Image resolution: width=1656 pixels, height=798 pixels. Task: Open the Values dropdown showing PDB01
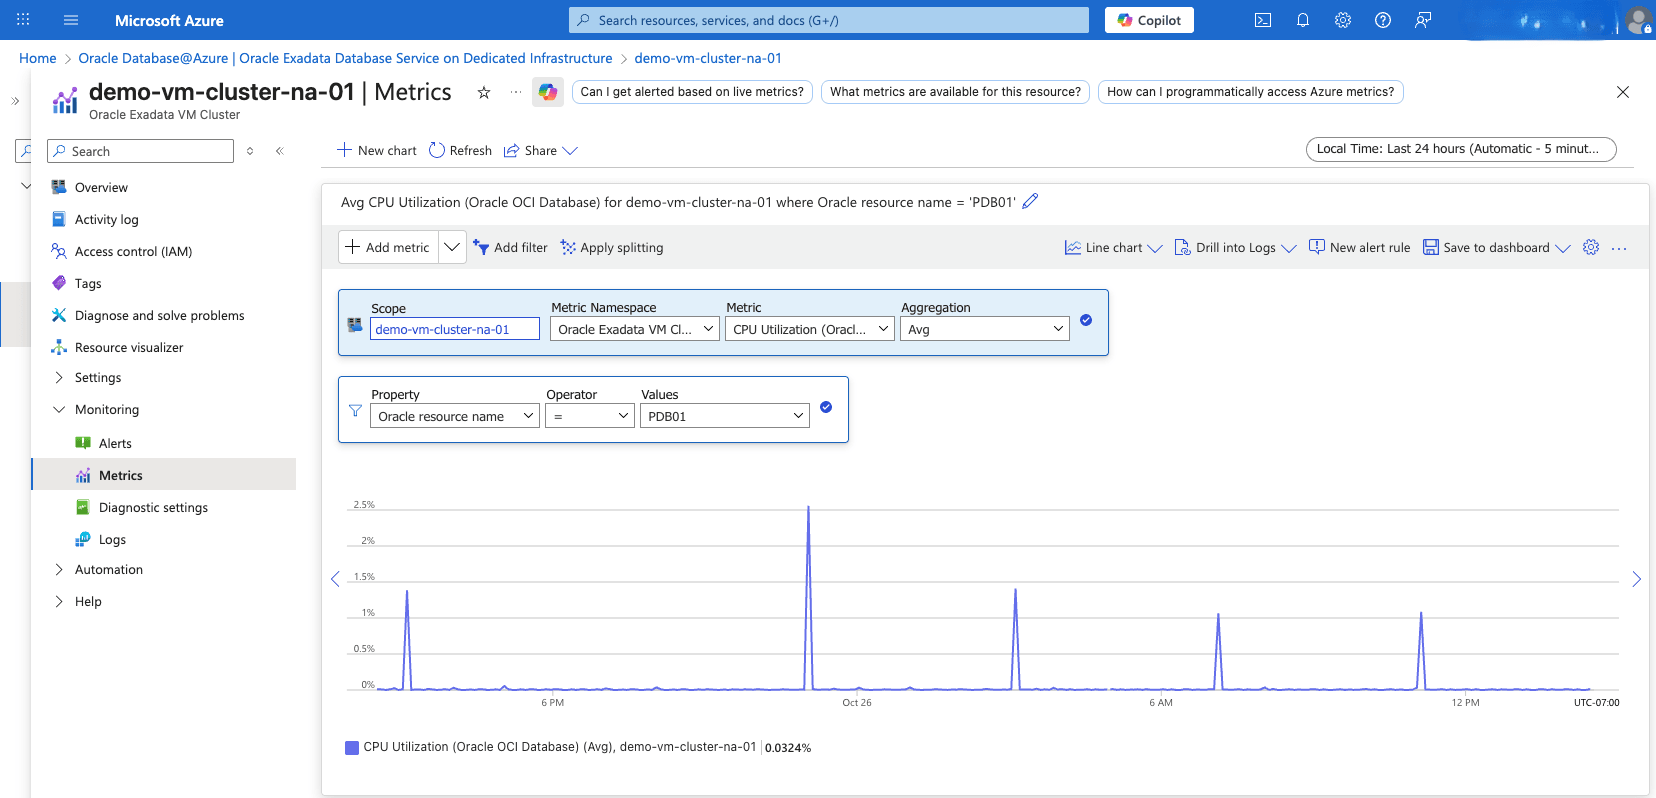[x=725, y=416]
